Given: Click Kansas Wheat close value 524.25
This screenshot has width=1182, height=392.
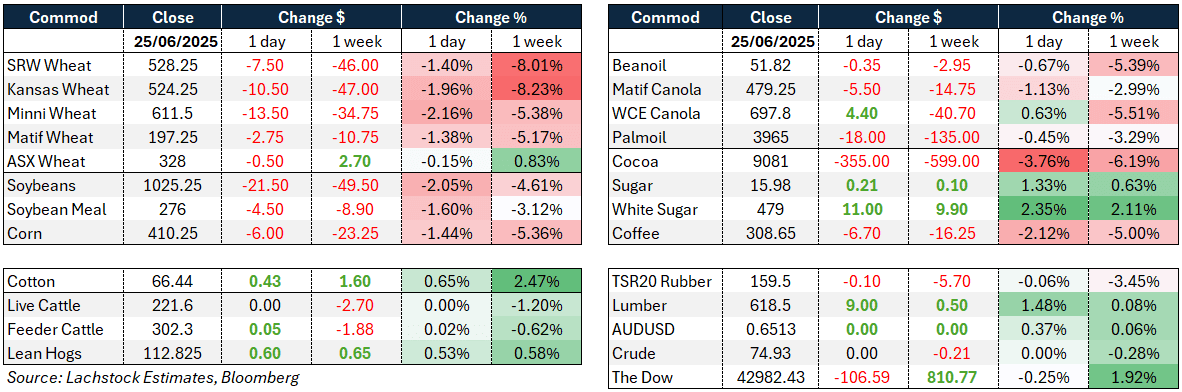Looking at the screenshot, I should click(x=174, y=90).
